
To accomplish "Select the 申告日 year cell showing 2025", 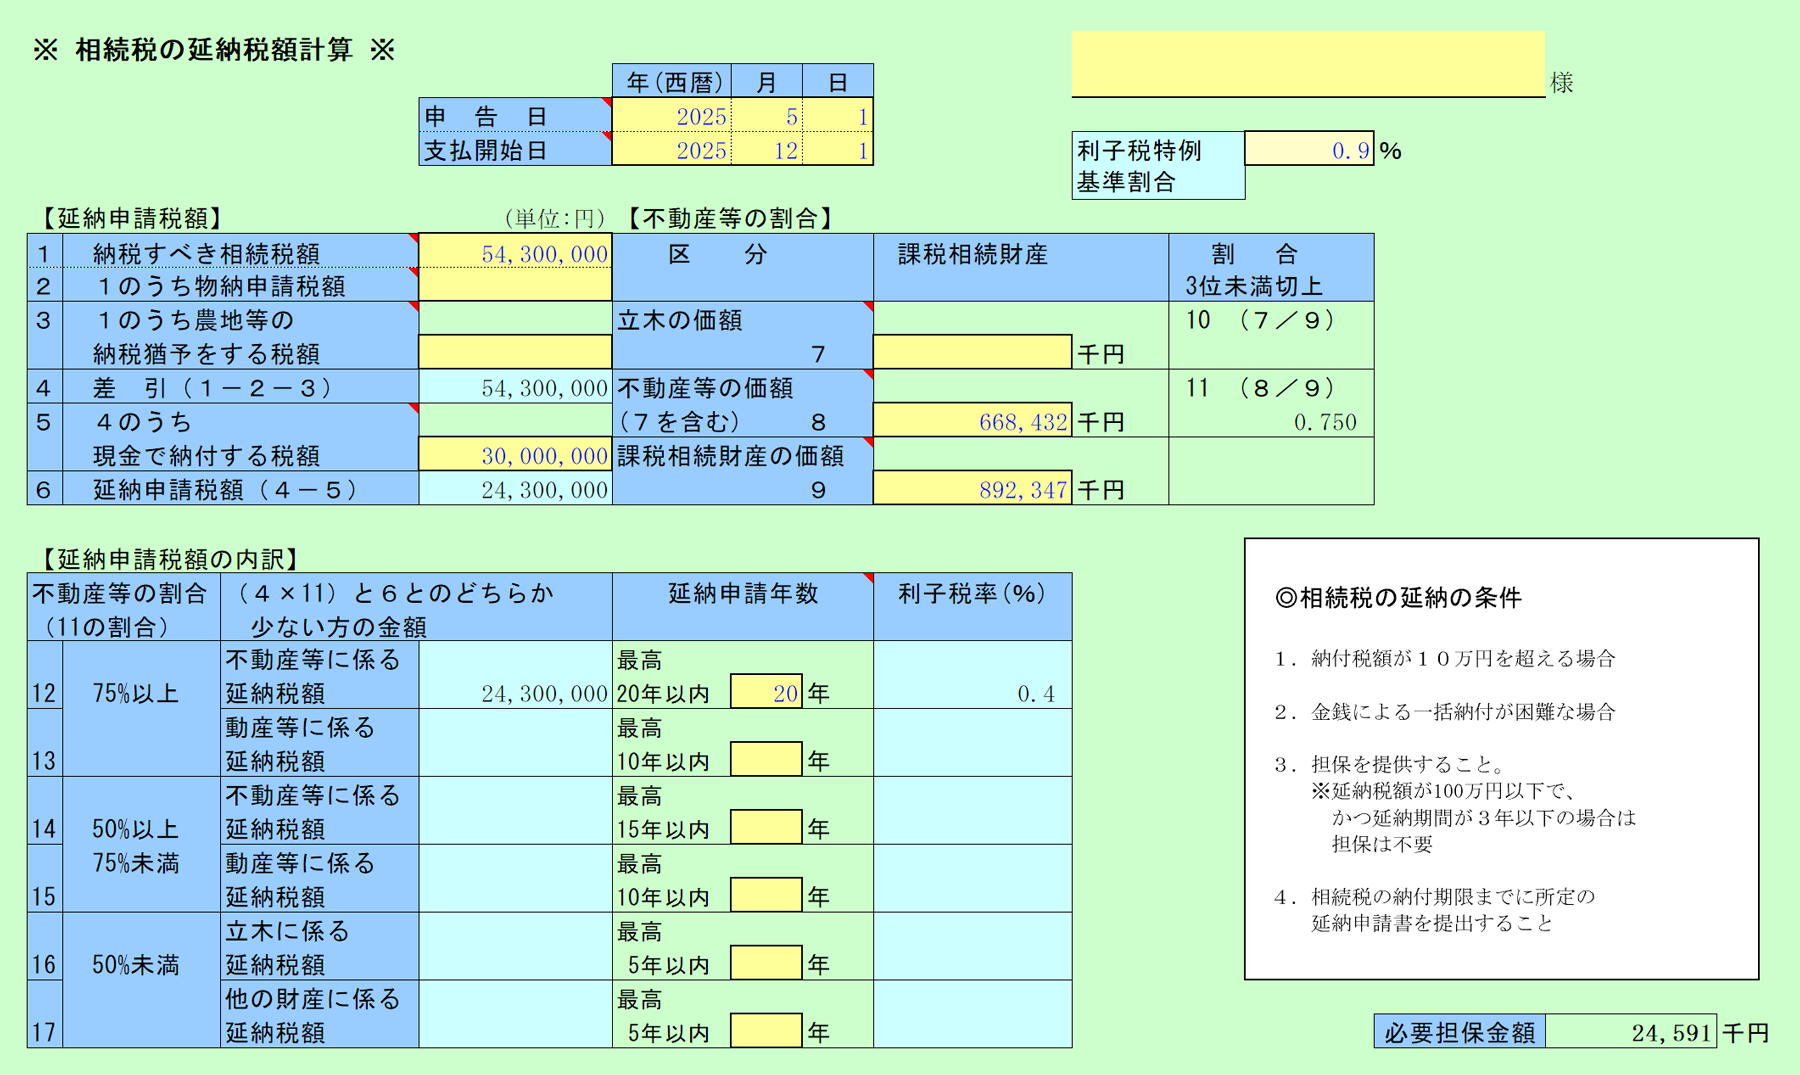I will (x=671, y=116).
